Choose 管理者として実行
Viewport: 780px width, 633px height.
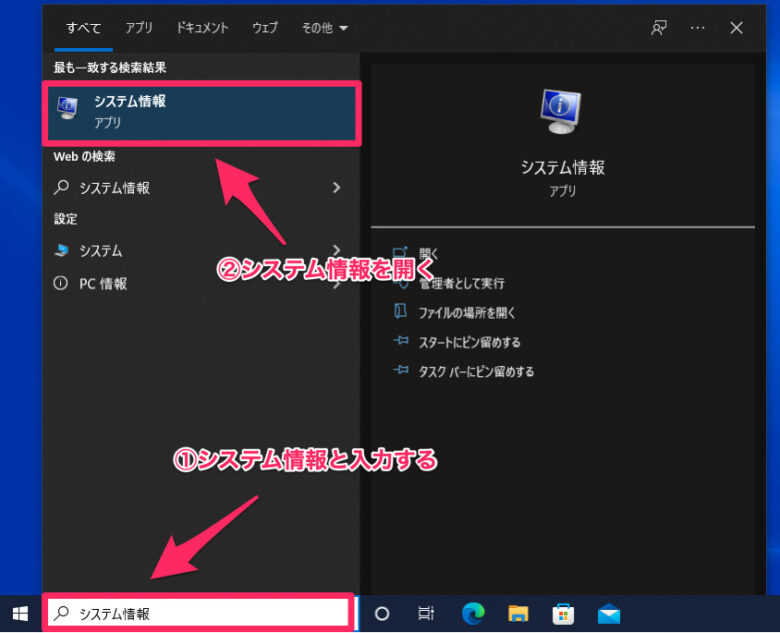coord(461,284)
